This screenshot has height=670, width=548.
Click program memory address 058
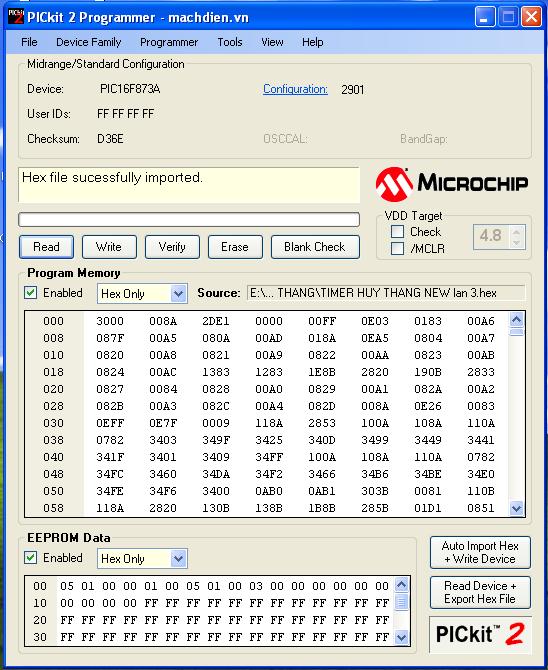tap(53, 508)
